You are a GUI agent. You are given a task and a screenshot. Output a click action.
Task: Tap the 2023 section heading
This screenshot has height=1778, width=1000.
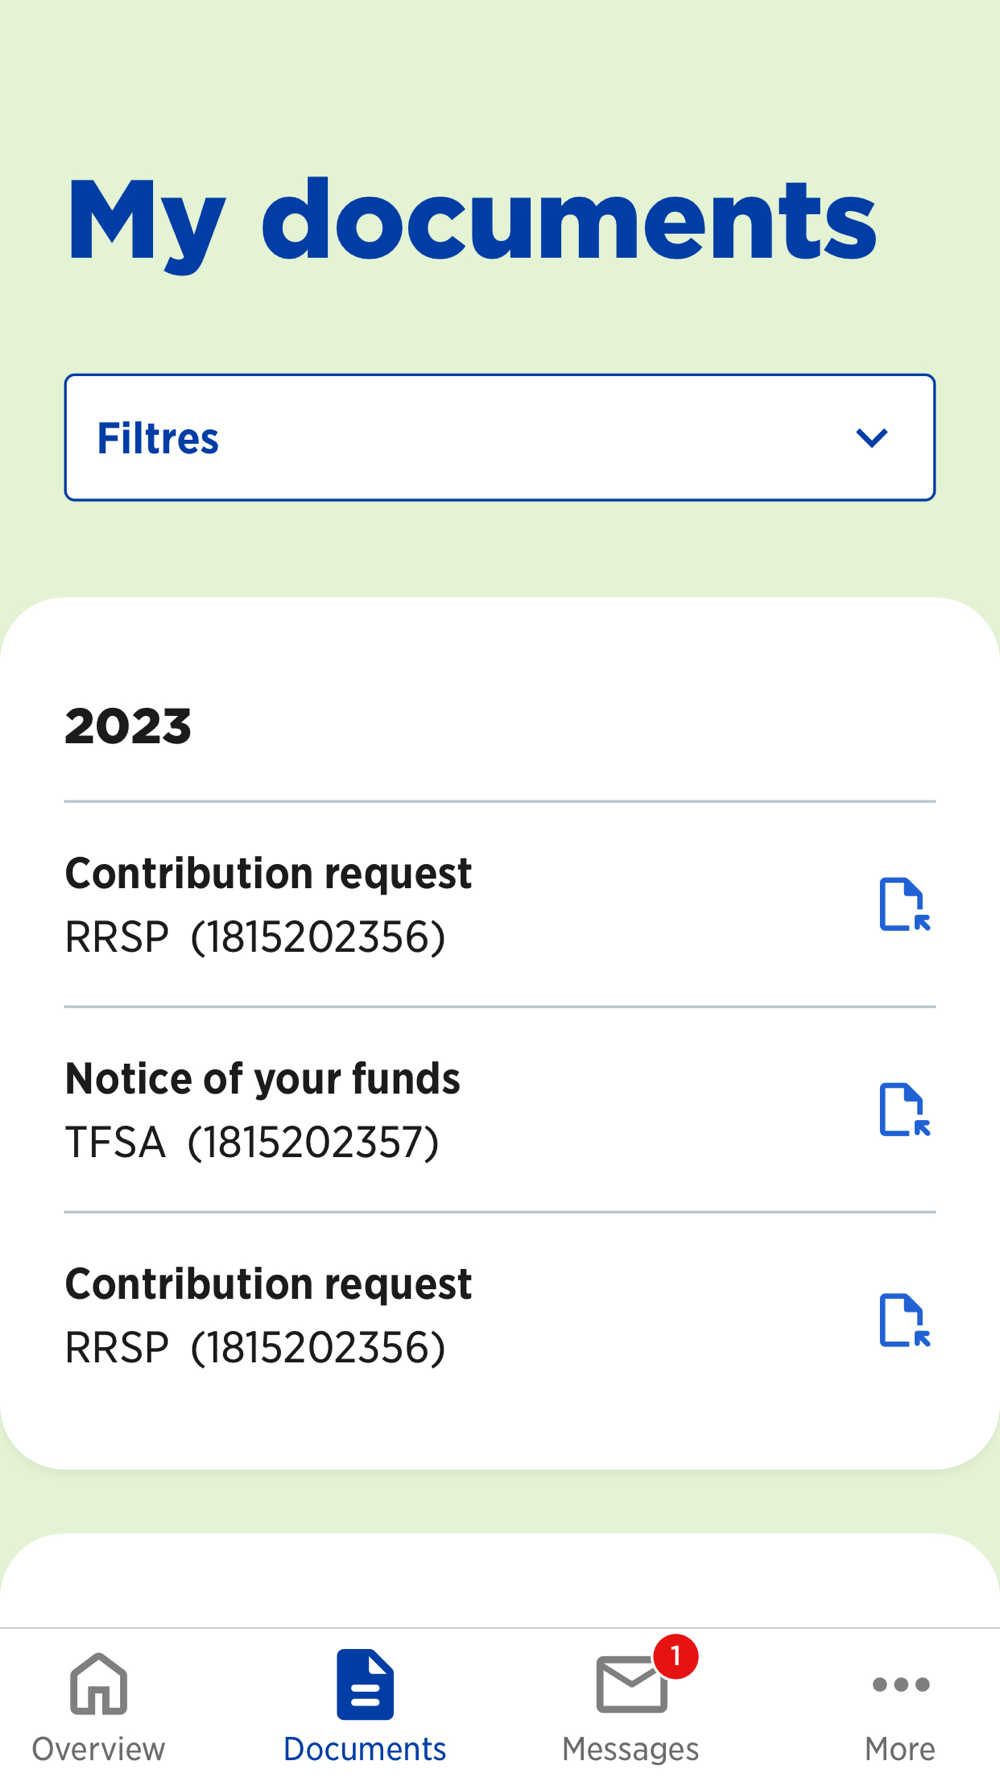(128, 726)
